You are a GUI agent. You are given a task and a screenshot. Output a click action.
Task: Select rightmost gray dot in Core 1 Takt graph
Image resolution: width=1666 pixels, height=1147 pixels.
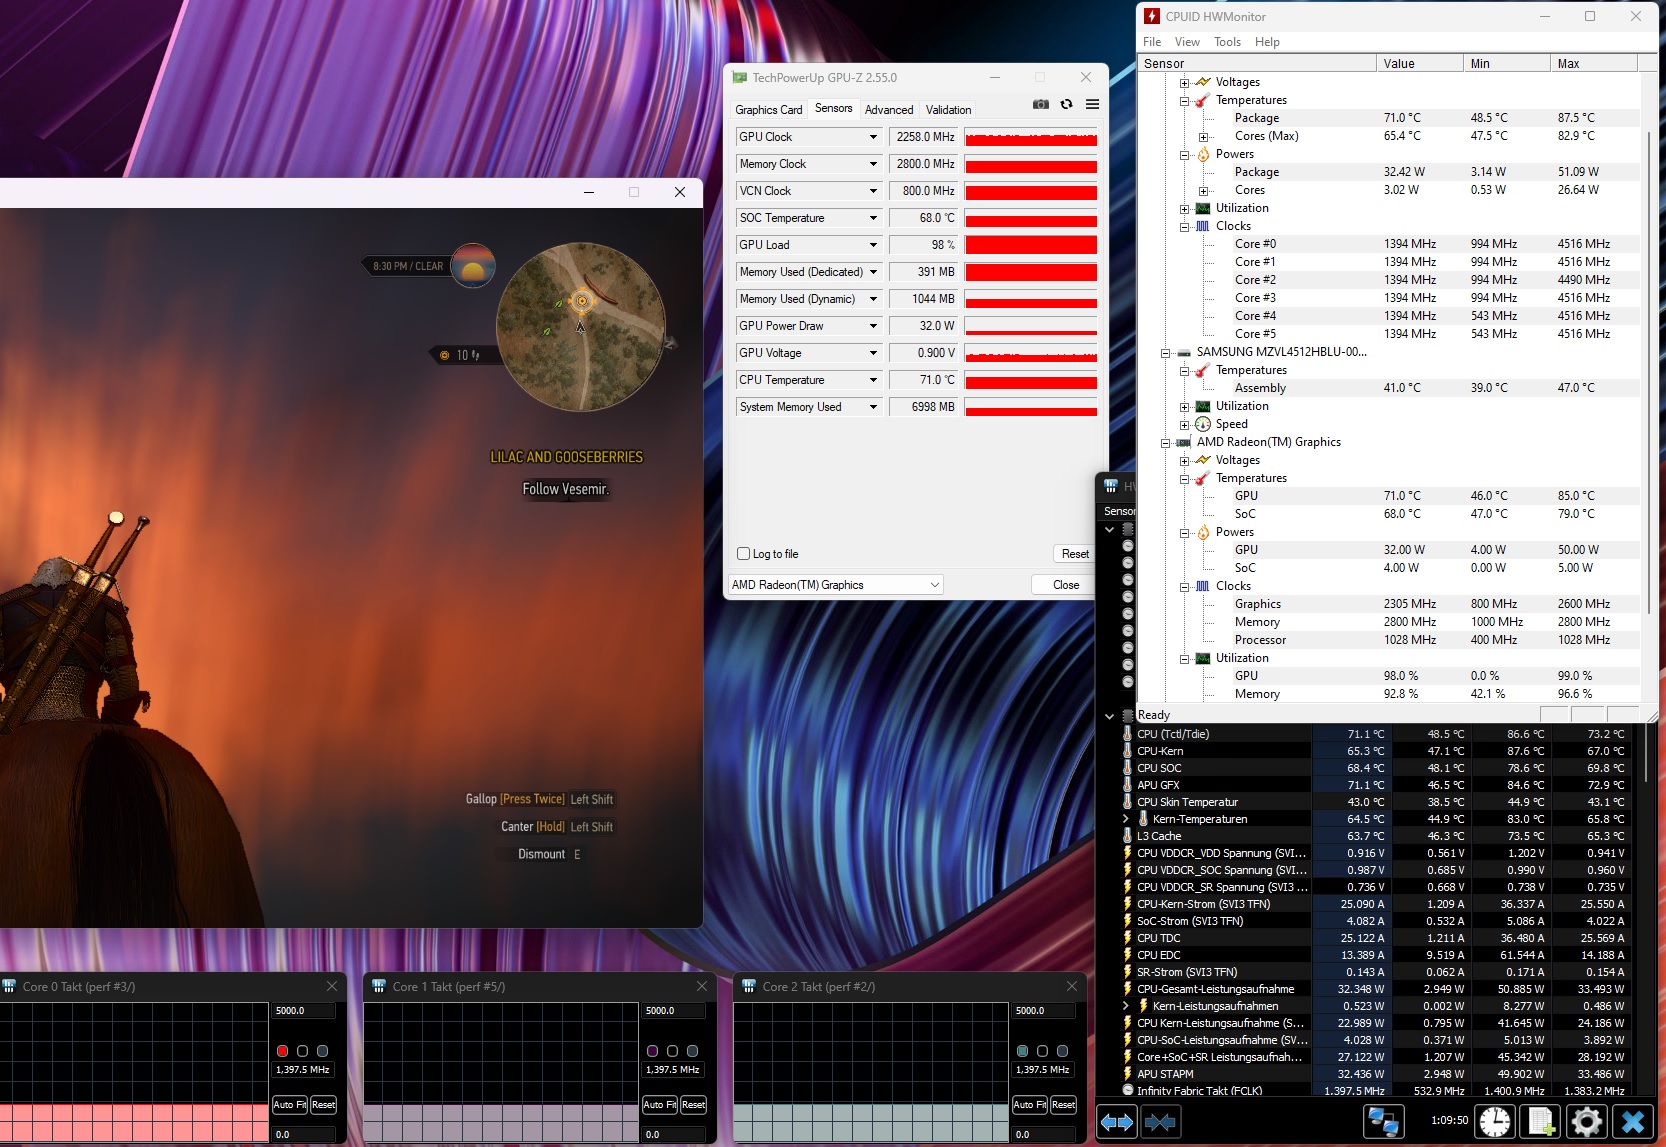692,1051
